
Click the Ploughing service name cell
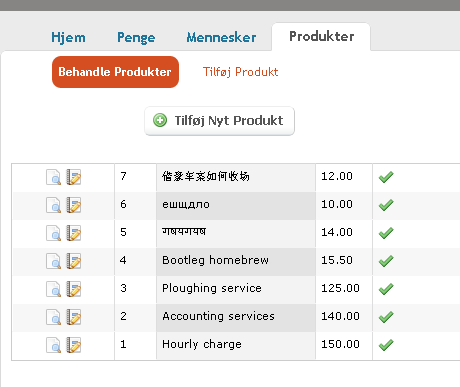point(236,289)
